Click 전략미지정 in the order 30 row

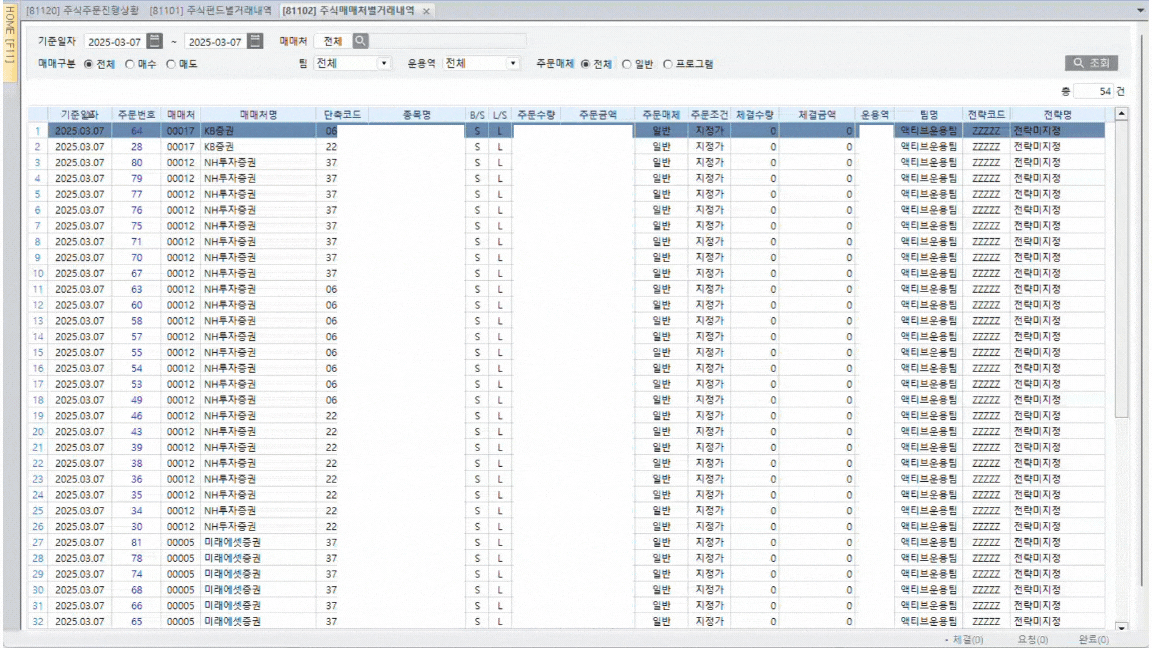(1037, 527)
